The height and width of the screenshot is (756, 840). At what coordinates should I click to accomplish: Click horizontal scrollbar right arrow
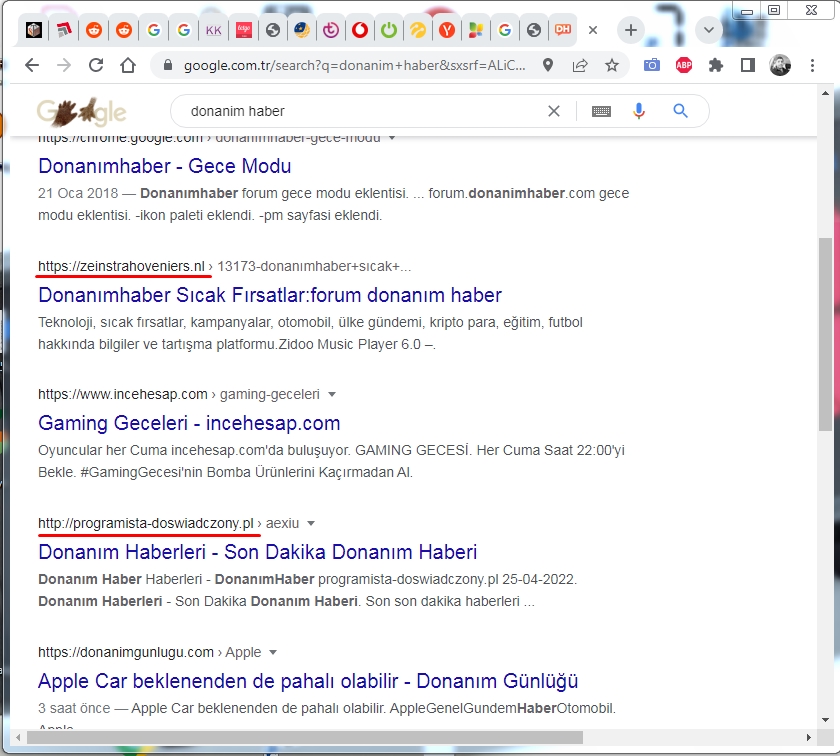click(x=809, y=737)
